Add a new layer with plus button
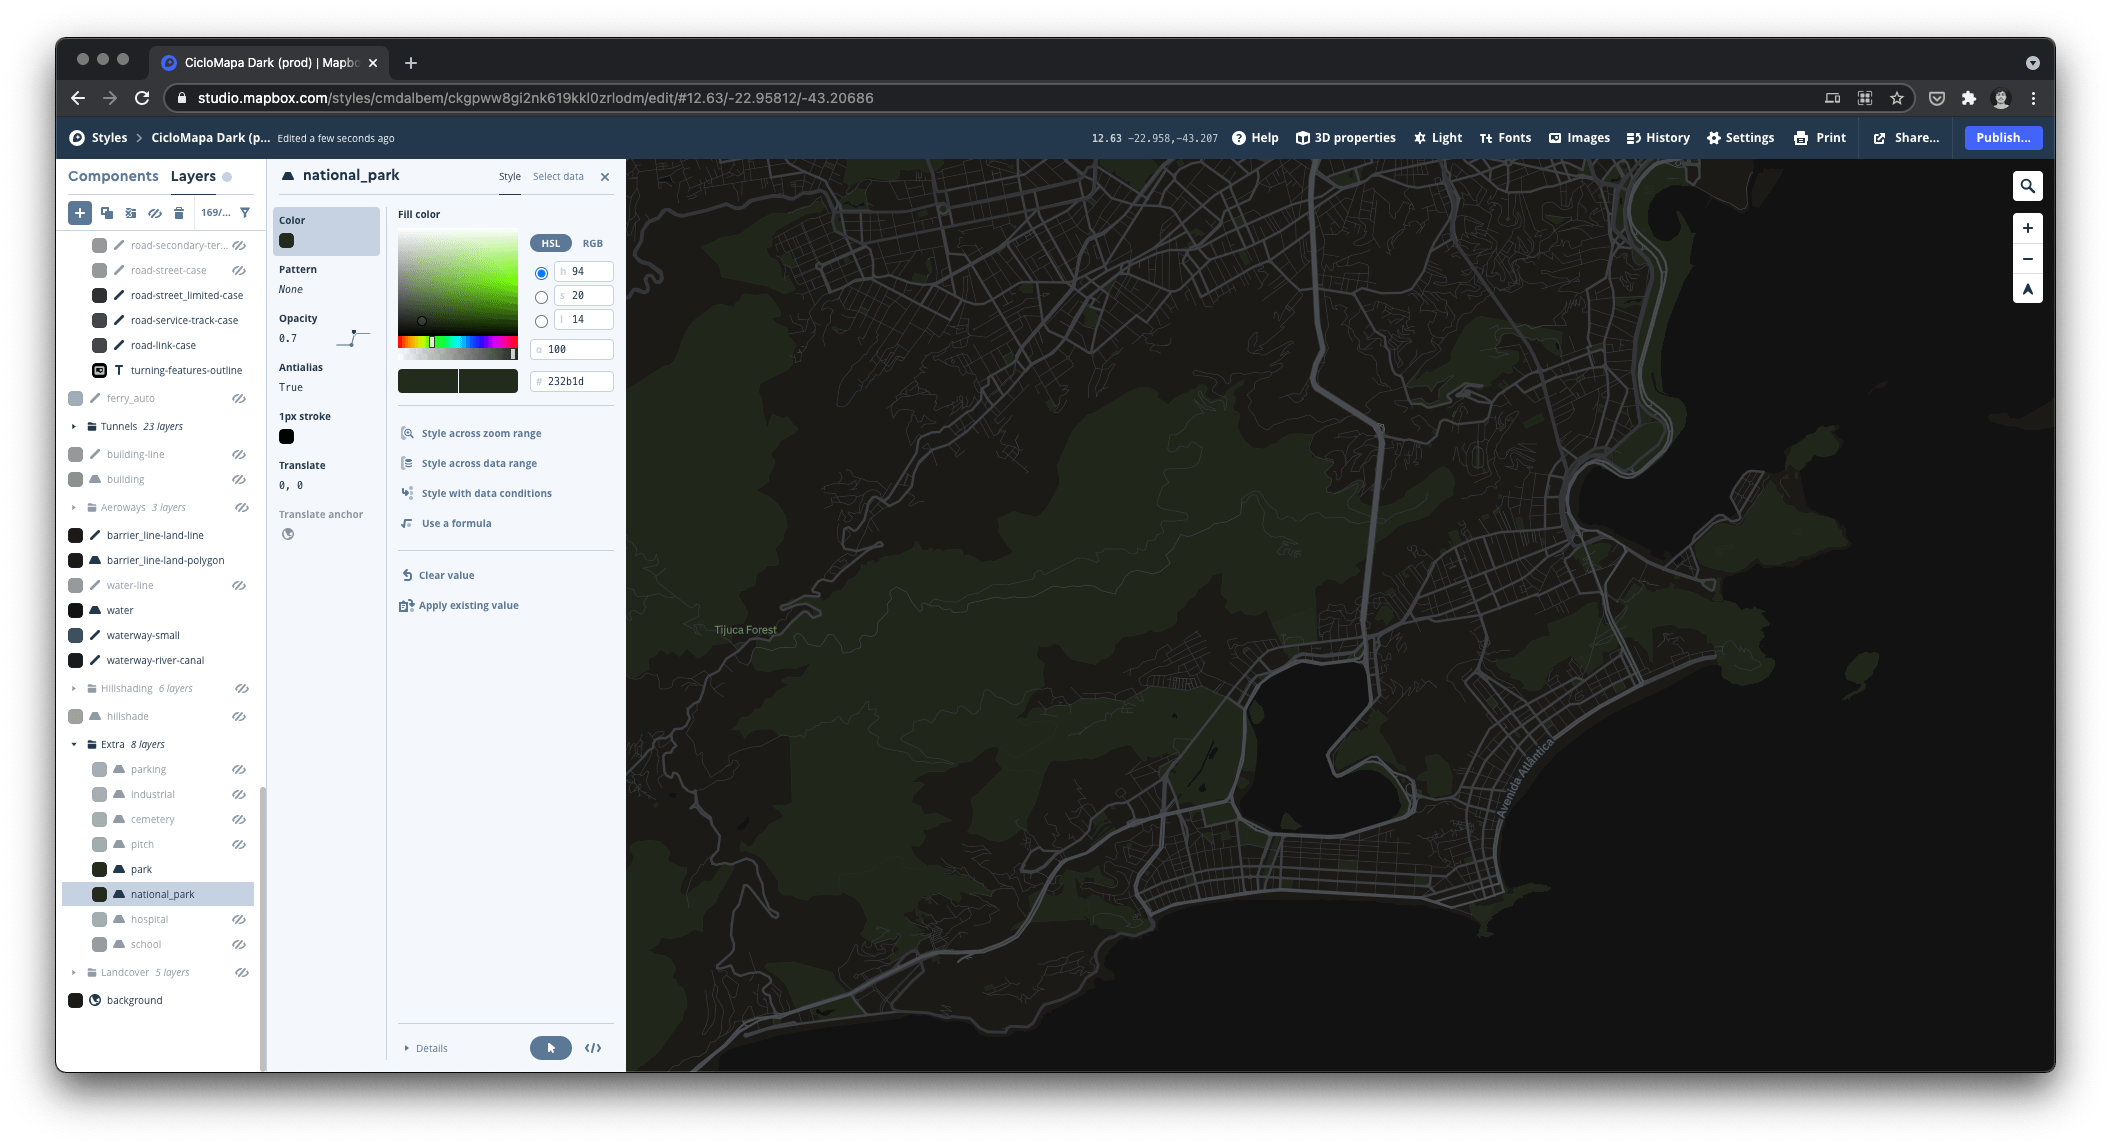This screenshot has width=2111, height=1146. click(80, 212)
